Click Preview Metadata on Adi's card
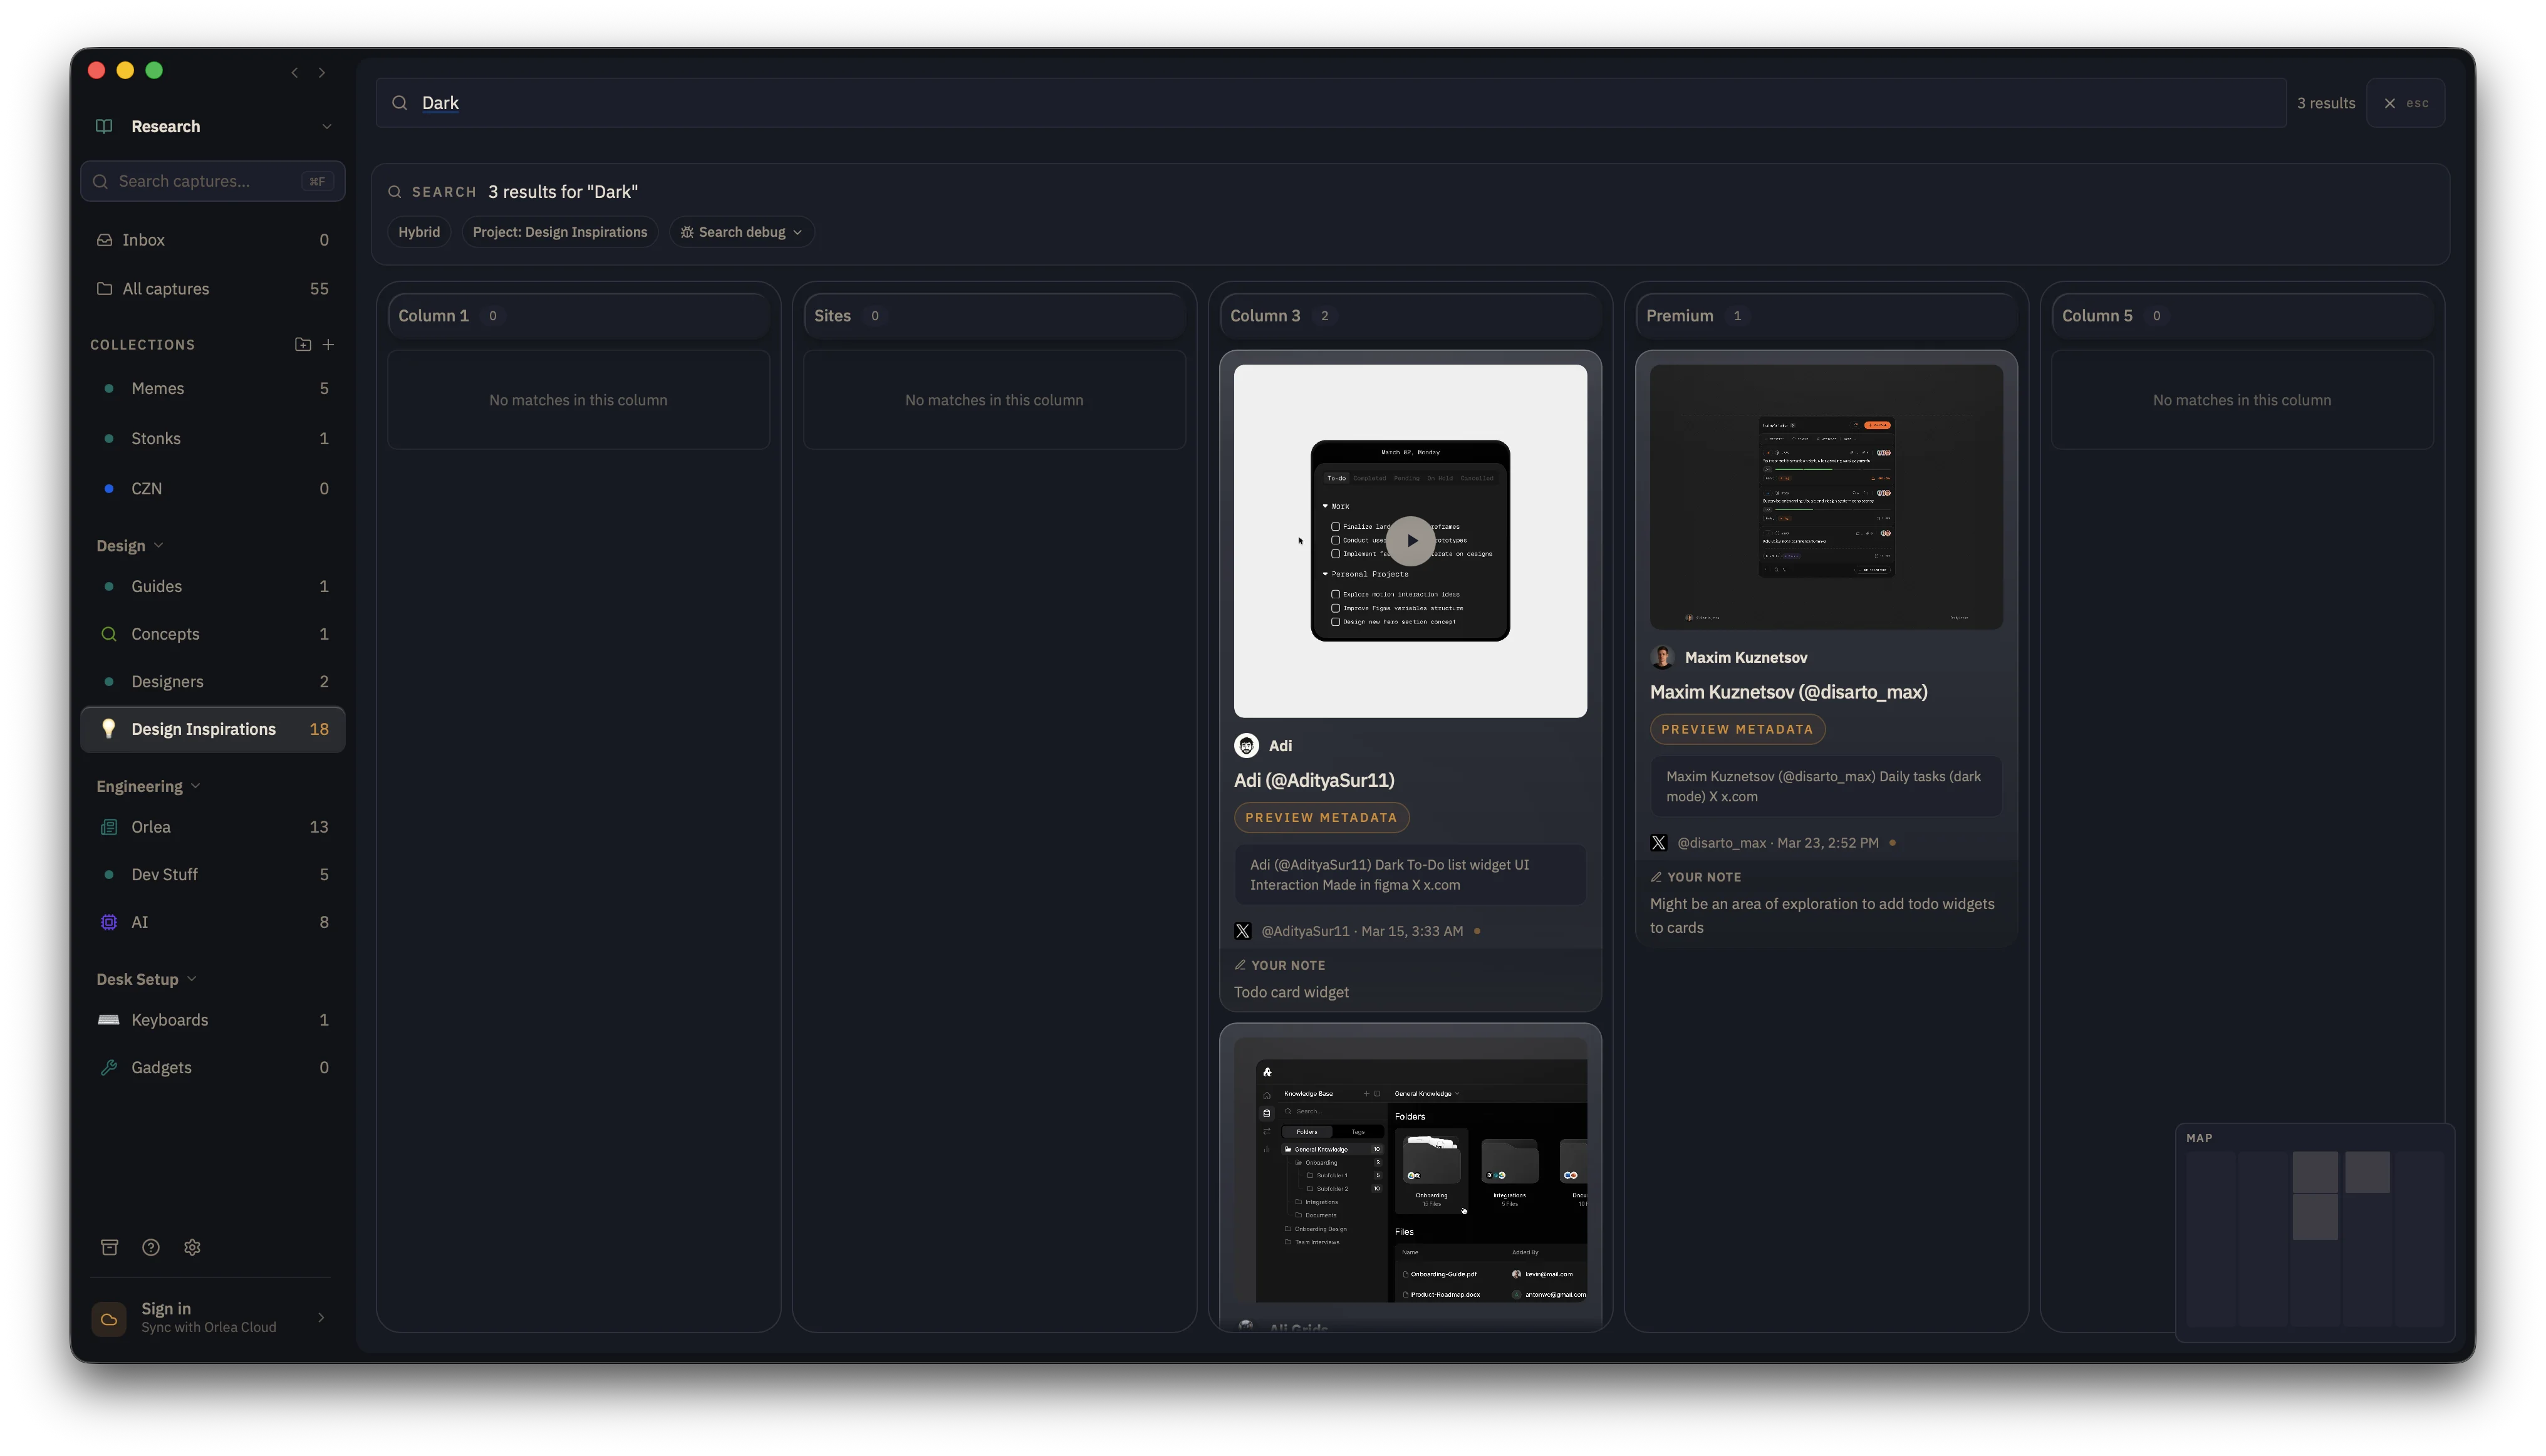Viewport: 2546px width, 1456px height. pos(1321,817)
